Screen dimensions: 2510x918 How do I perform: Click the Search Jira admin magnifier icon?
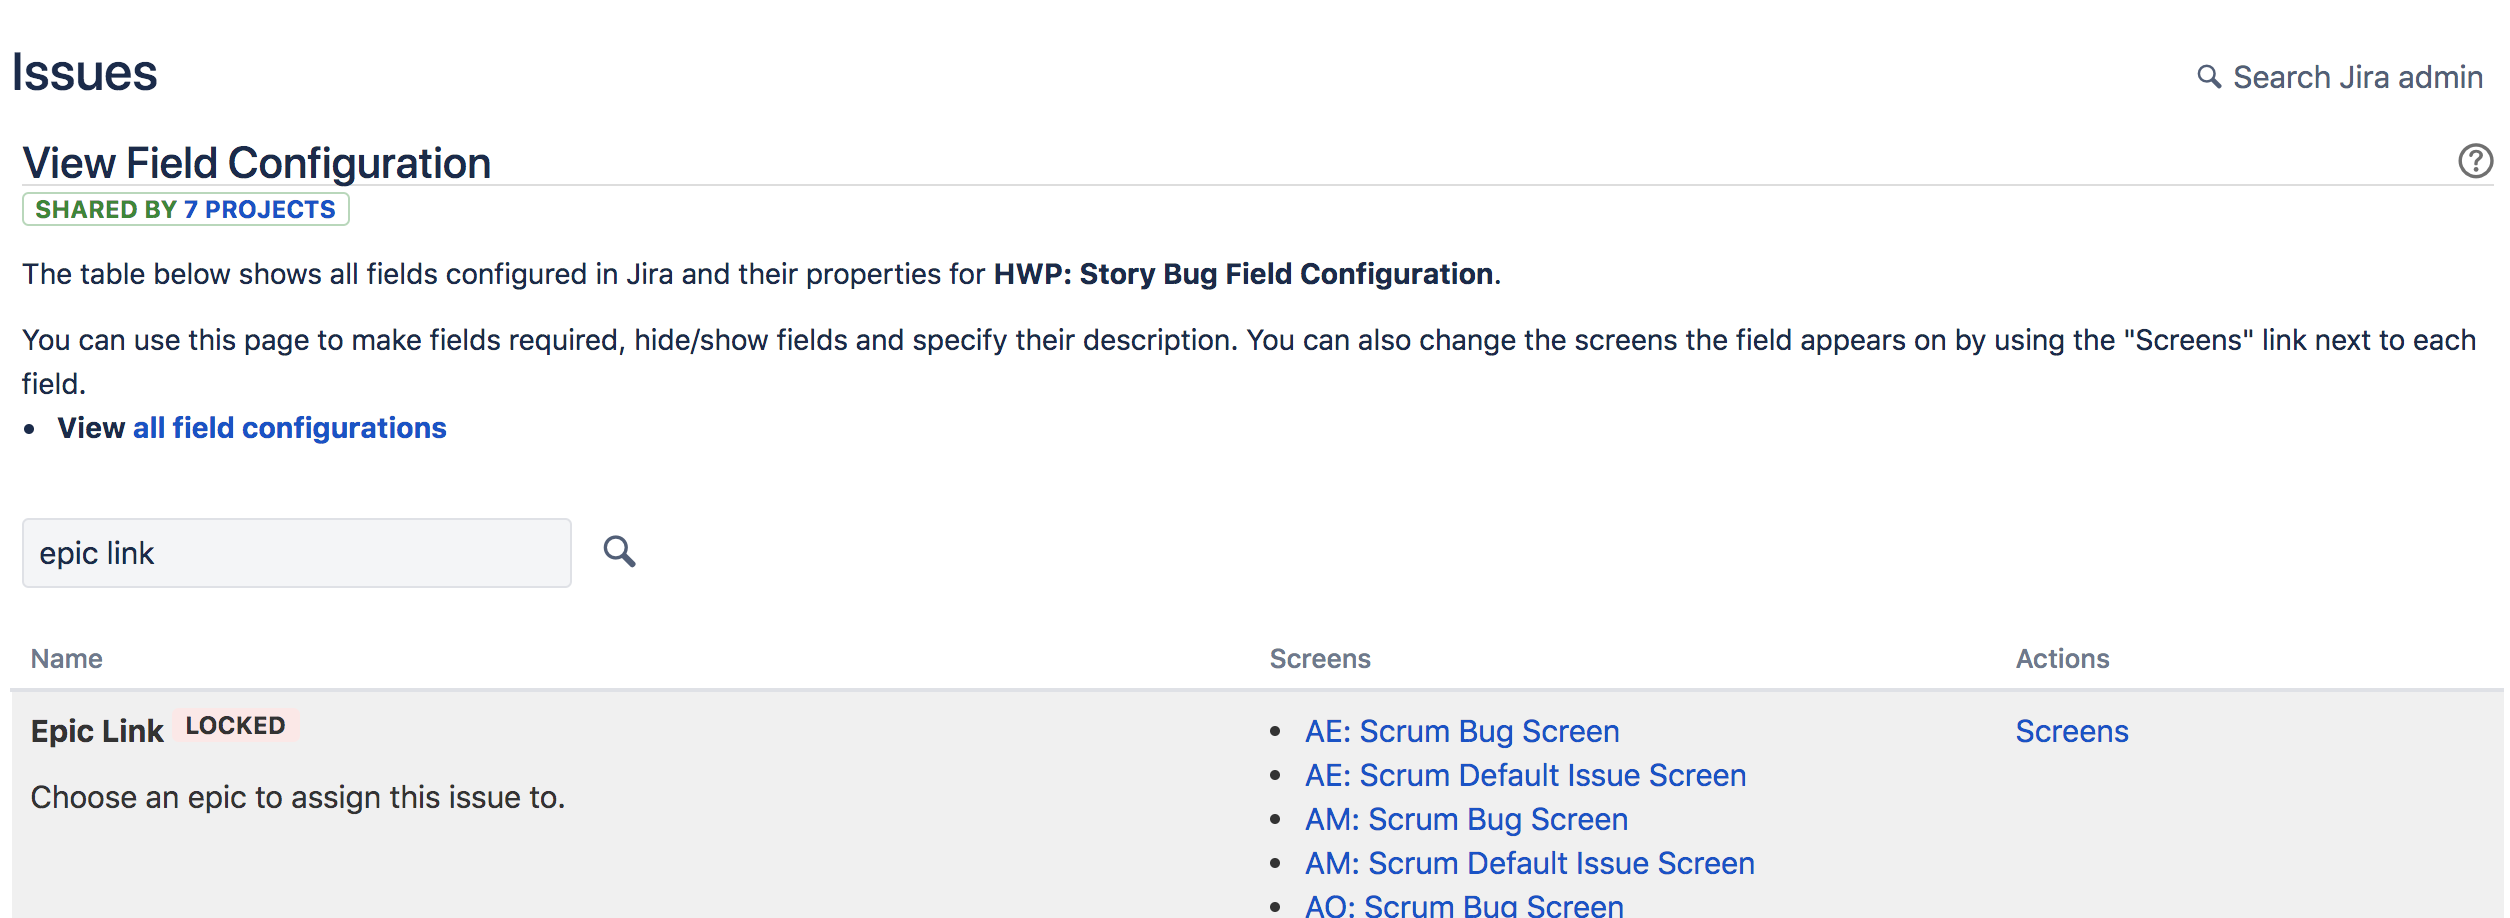coord(2208,77)
